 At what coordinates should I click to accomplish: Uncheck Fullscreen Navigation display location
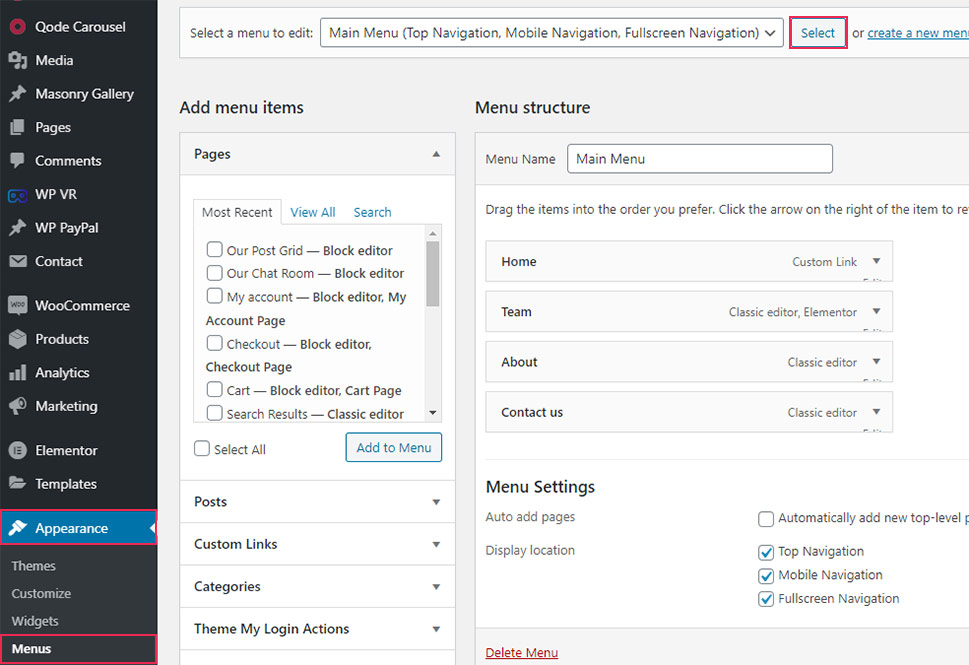tap(766, 599)
